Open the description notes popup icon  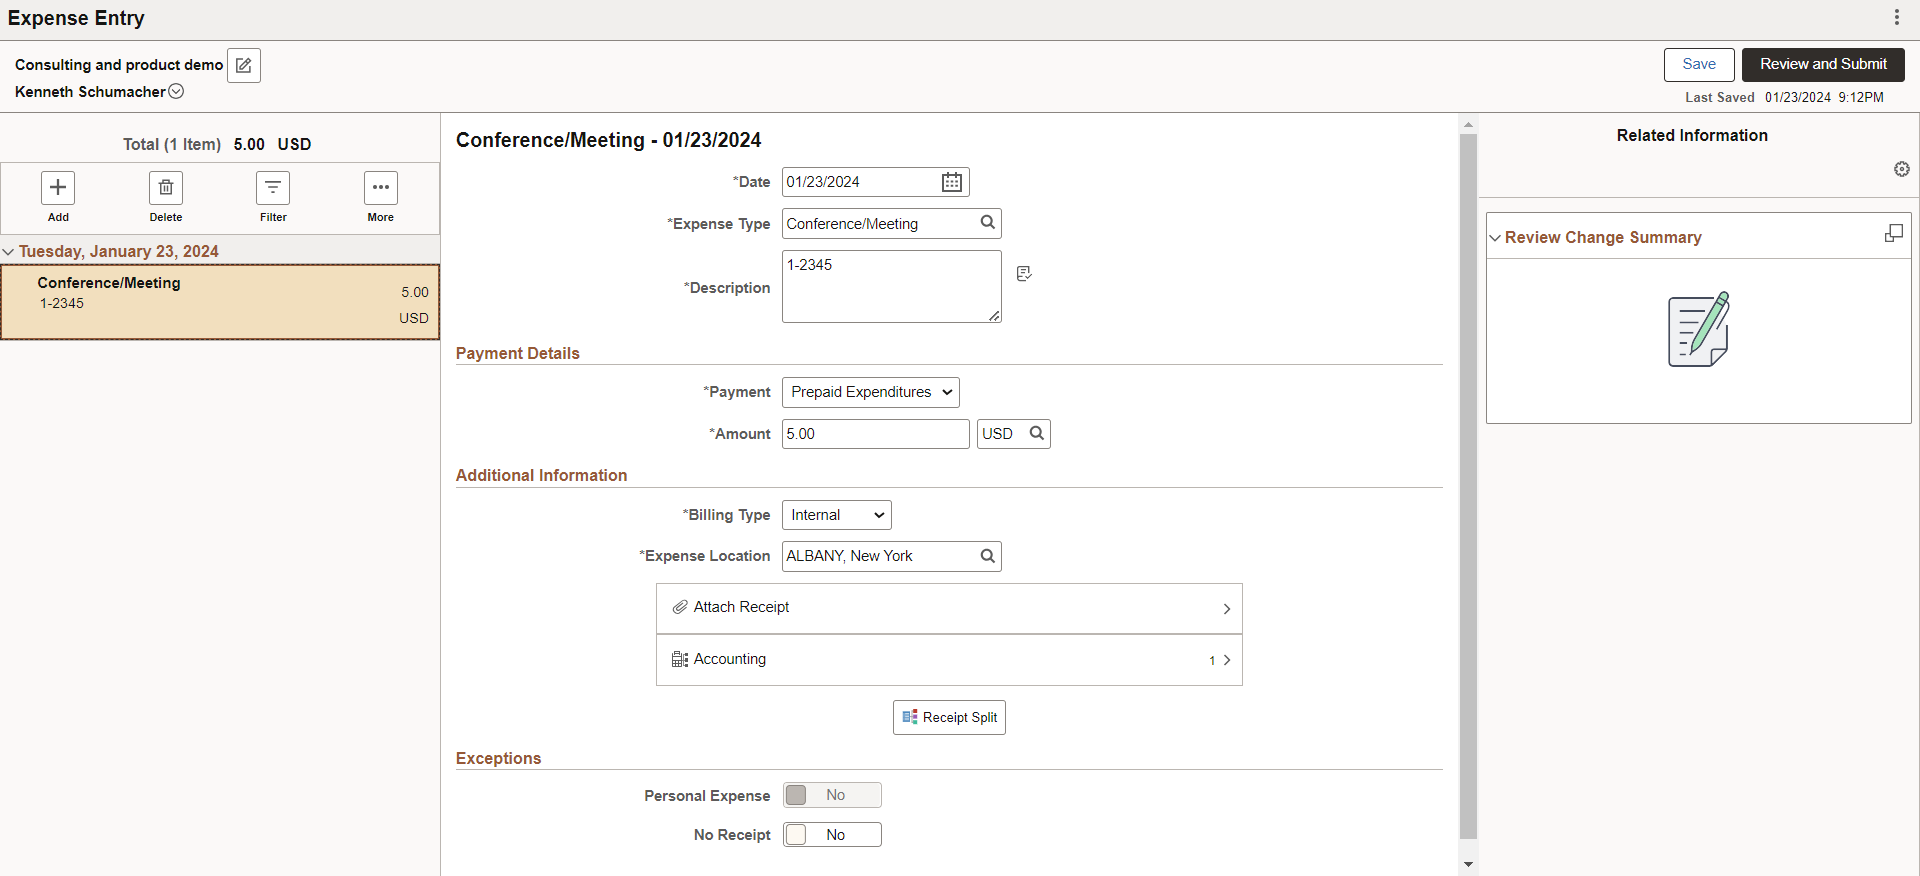pos(1024,274)
